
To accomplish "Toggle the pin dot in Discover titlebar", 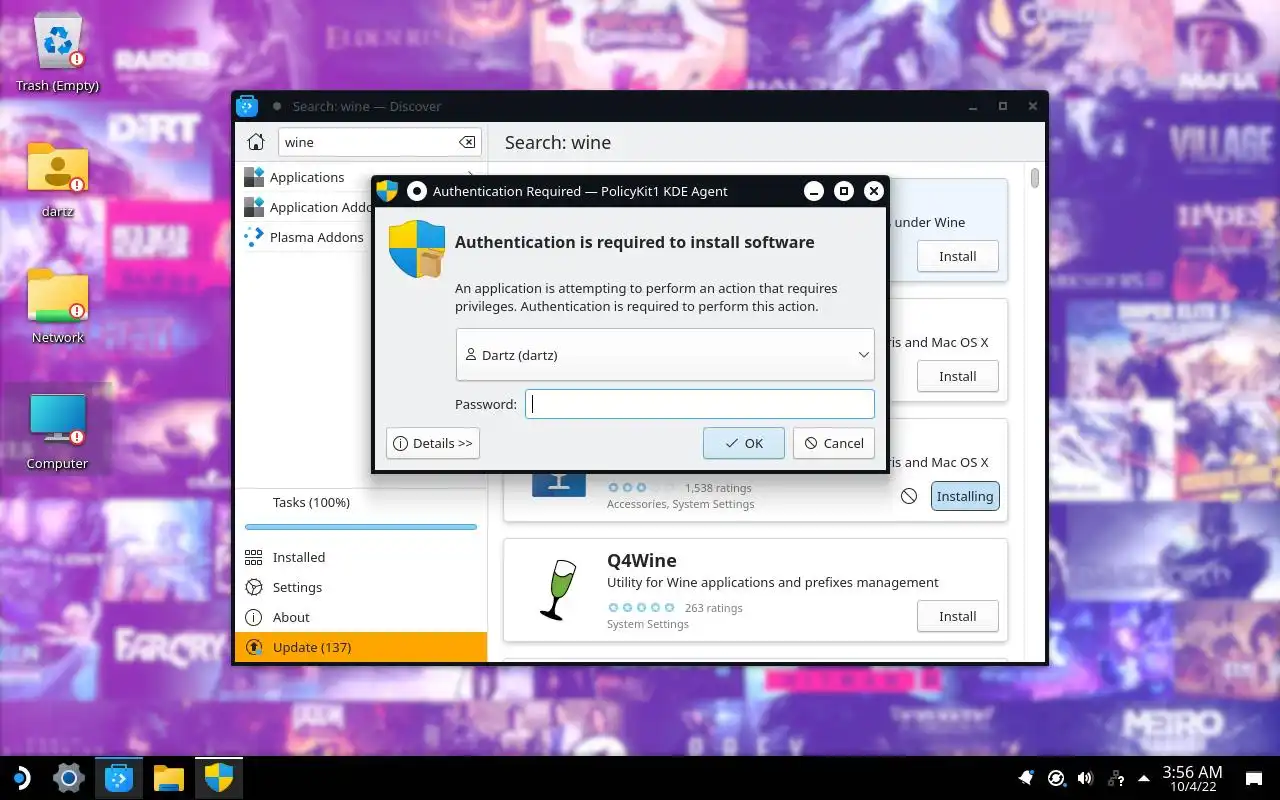I will [277, 106].
